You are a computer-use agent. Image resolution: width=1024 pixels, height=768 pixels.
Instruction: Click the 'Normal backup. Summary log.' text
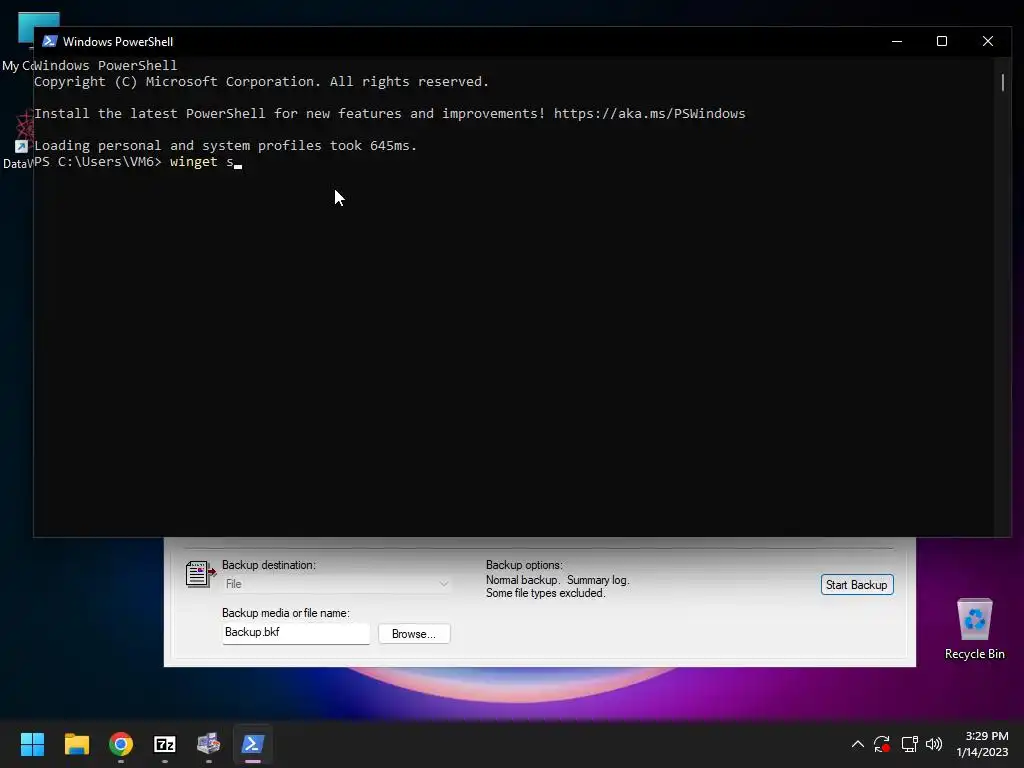557,580
